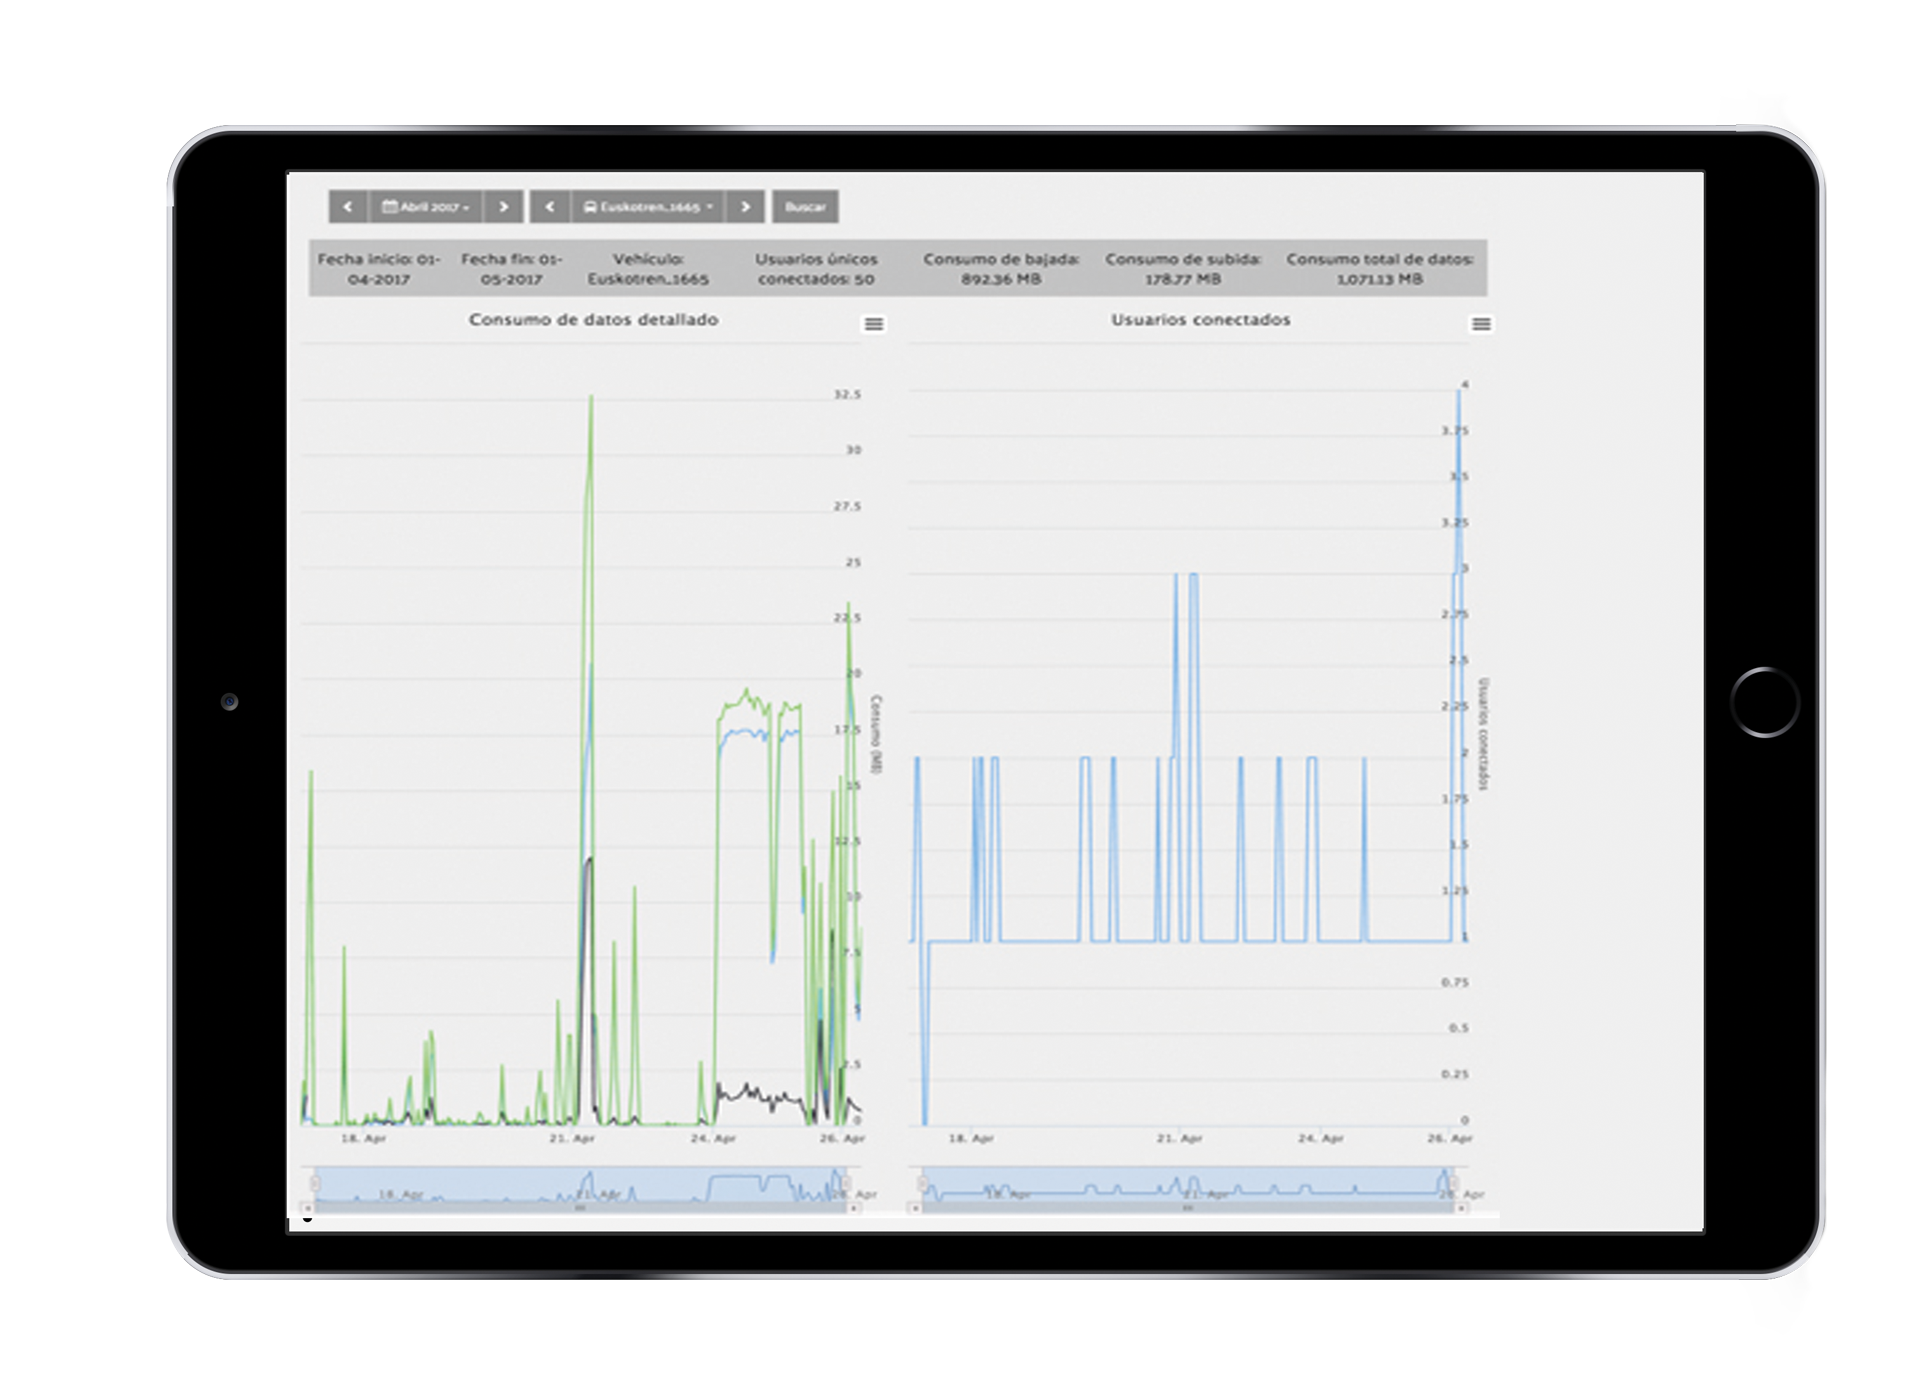Click users chart scrollbar left arrow
The image size is (1920, 1398).
coord(915,1208)
